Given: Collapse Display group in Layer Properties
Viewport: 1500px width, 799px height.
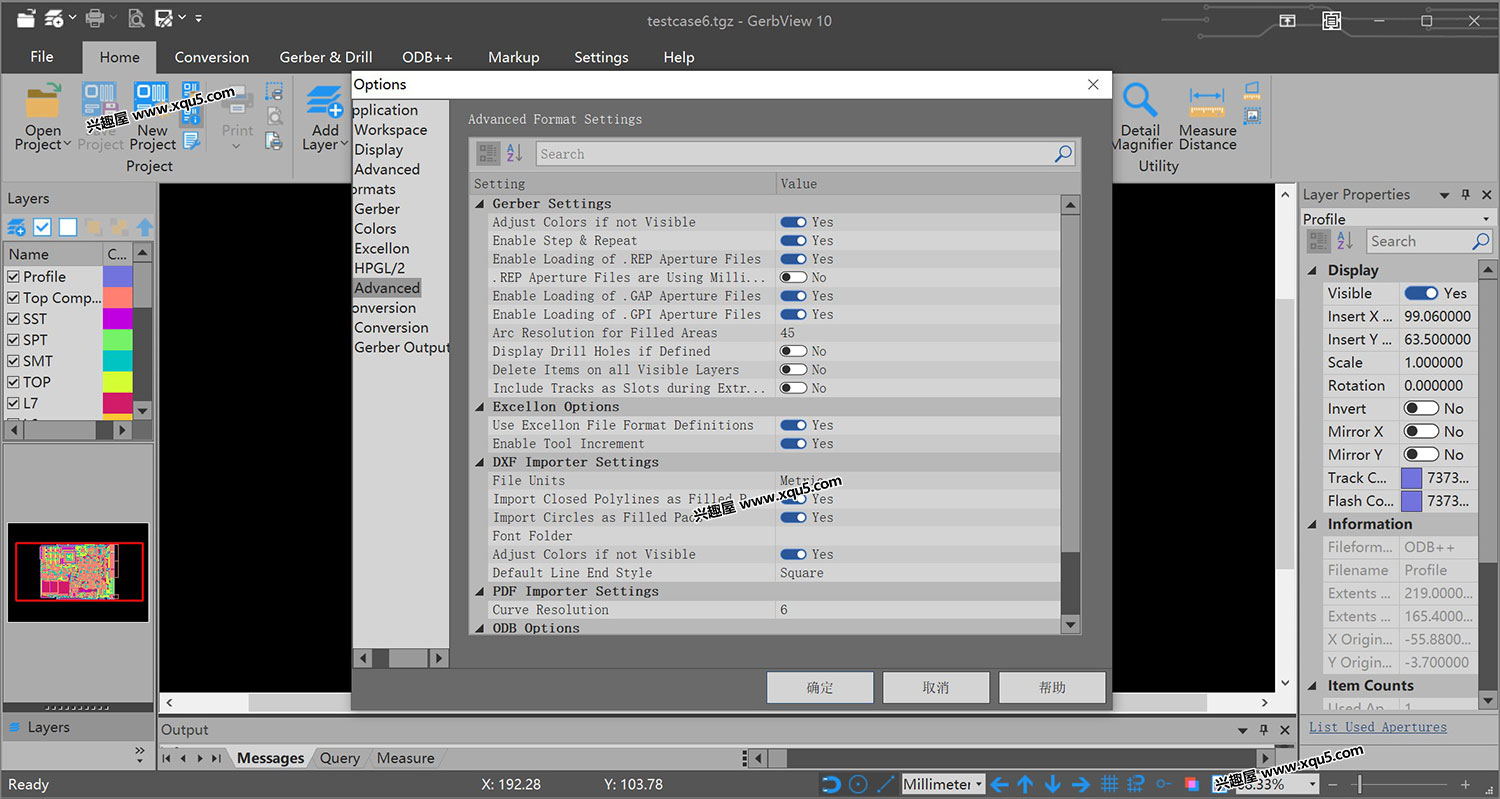Looking at the screenshot, I should (x=1313, y=270).
